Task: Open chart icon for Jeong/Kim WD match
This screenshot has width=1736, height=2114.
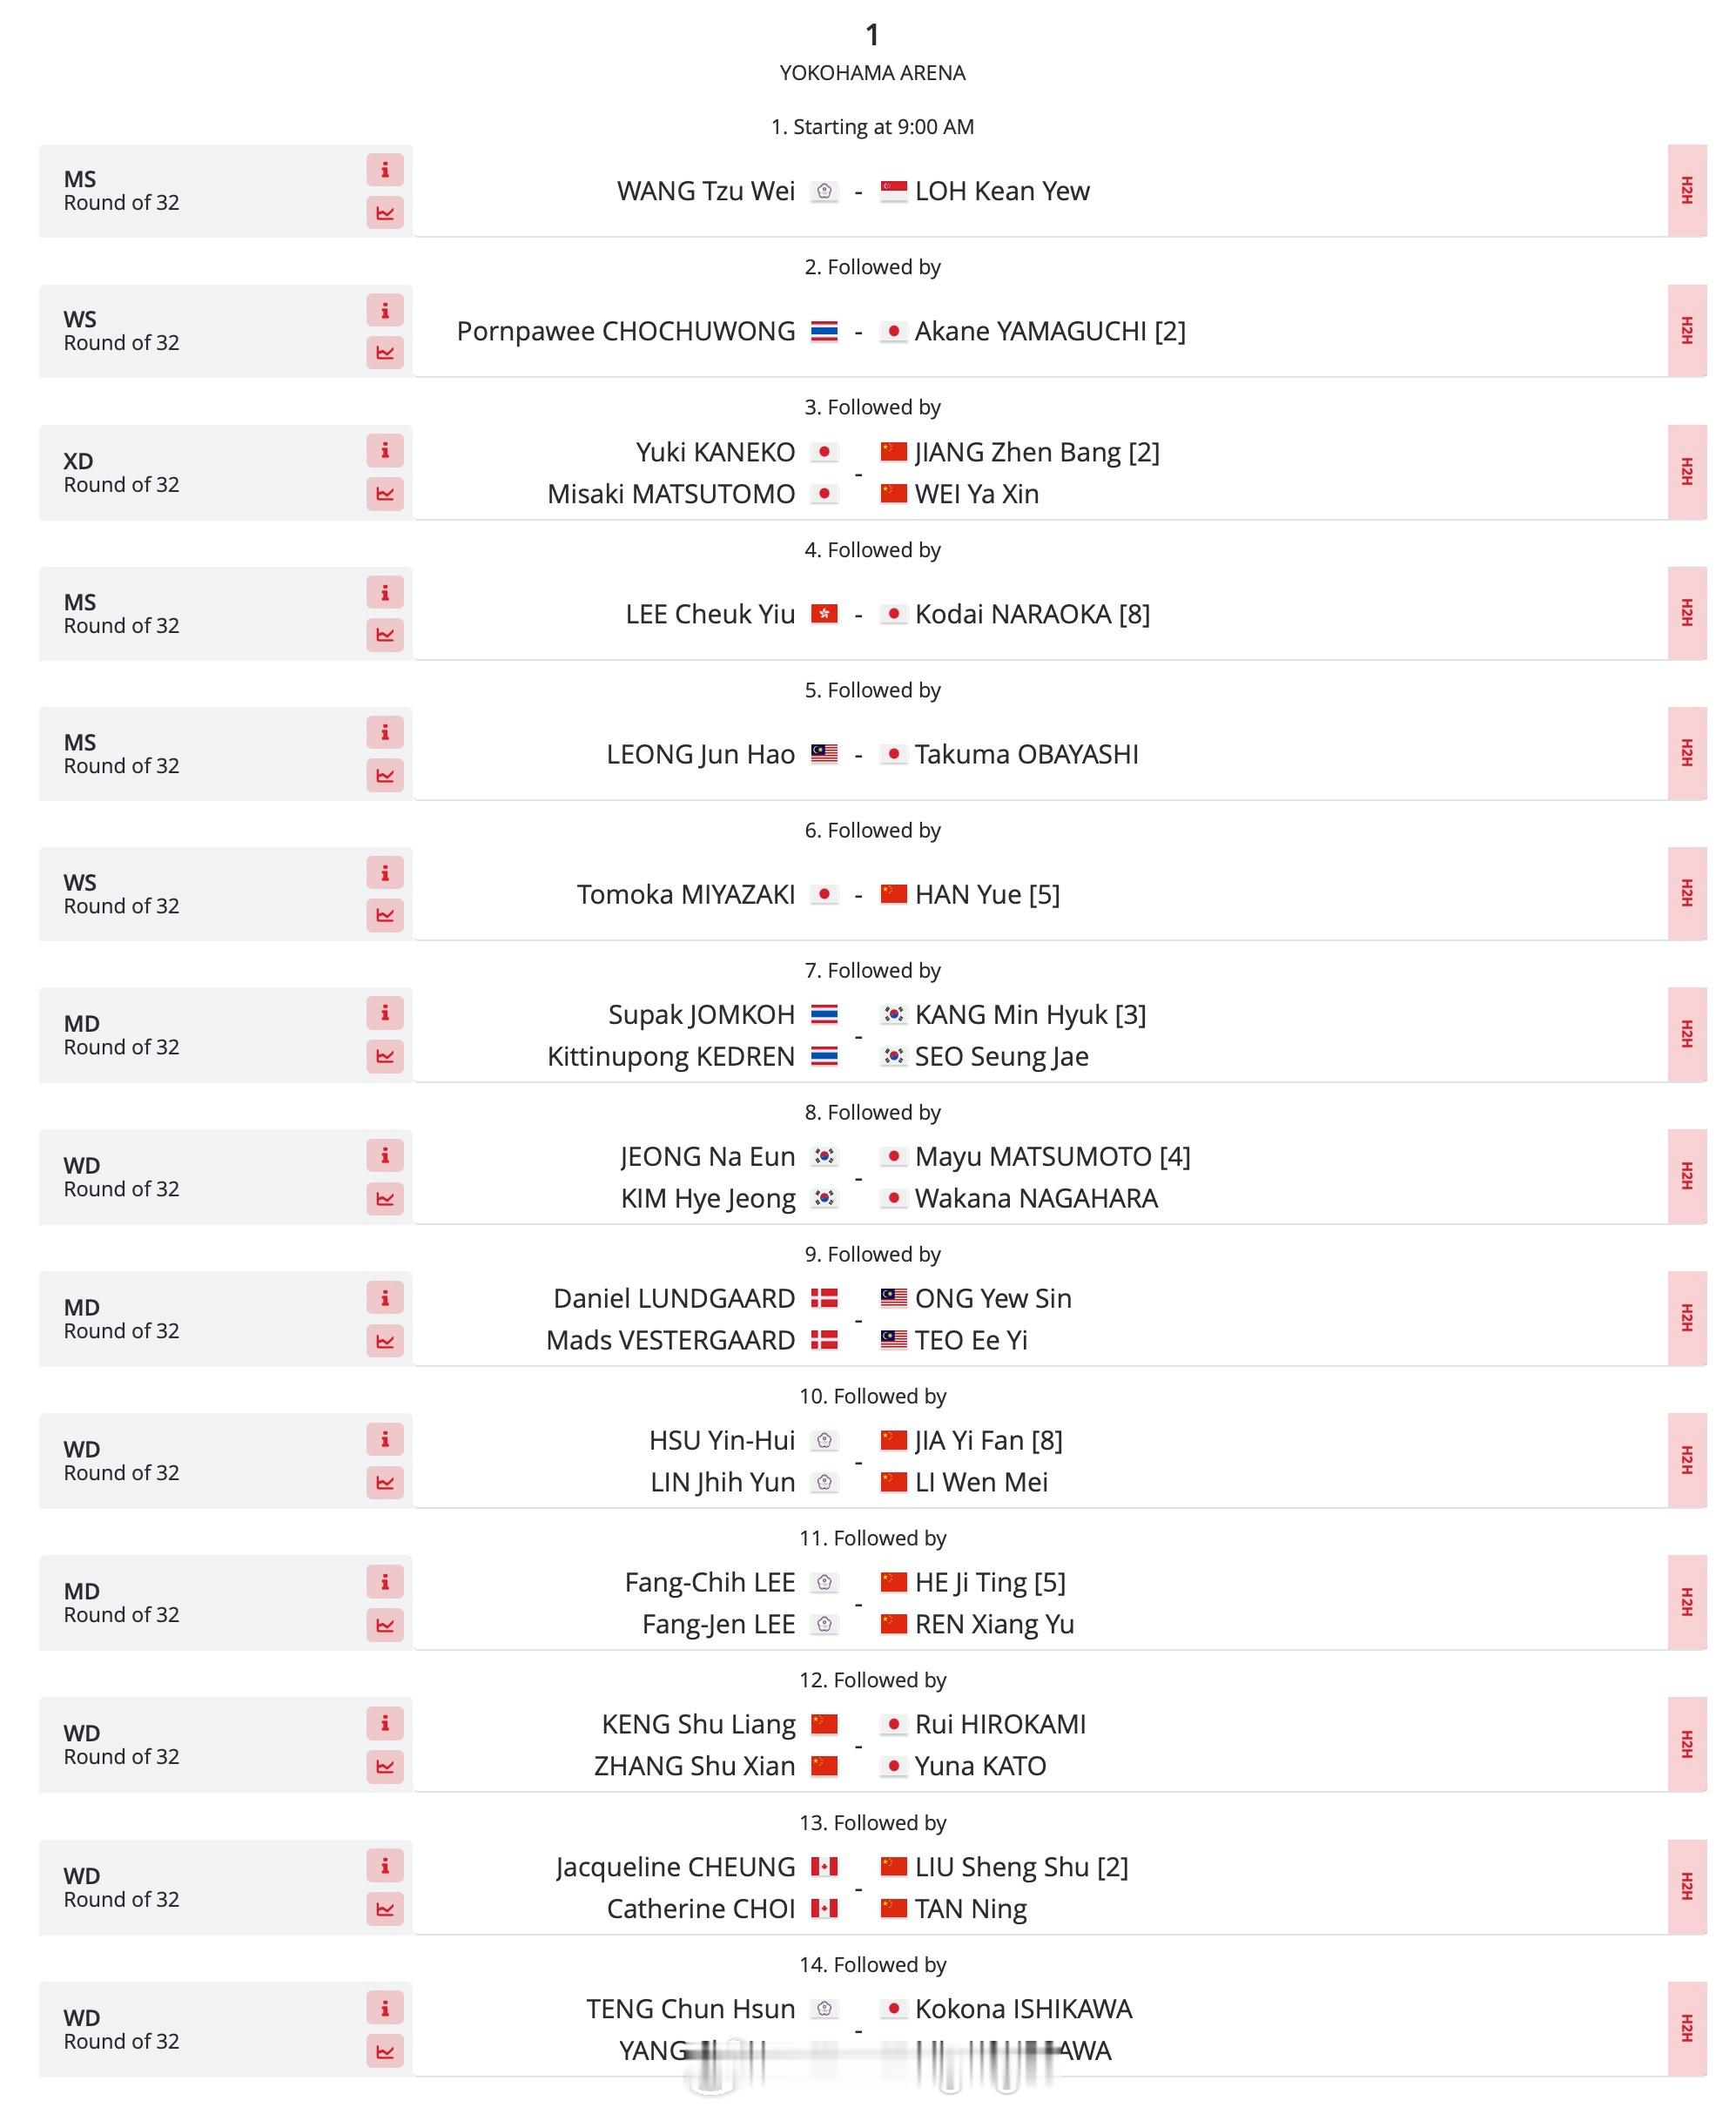Action: click(385, 1199)
